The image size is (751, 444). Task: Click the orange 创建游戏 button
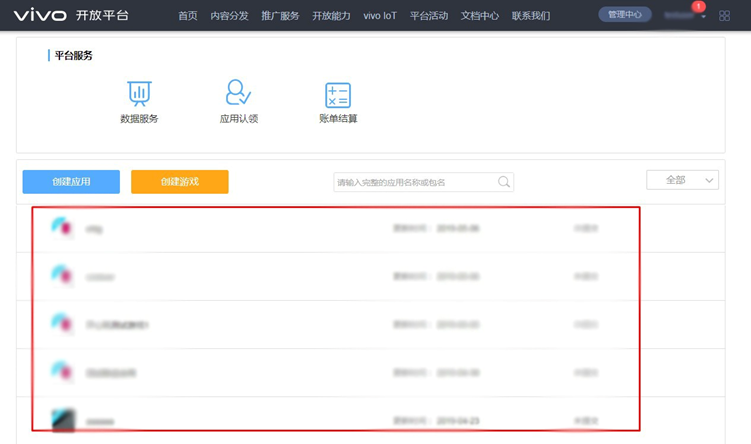point(180,181)
